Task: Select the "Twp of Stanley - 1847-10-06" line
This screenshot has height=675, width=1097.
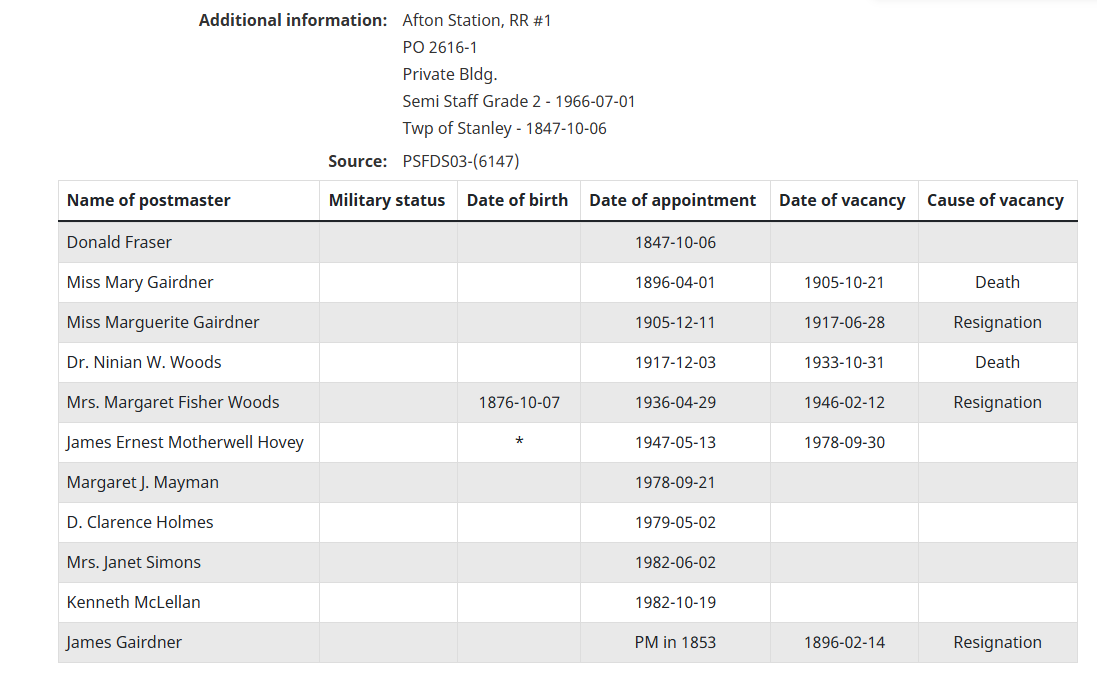Action: (504, 128)
